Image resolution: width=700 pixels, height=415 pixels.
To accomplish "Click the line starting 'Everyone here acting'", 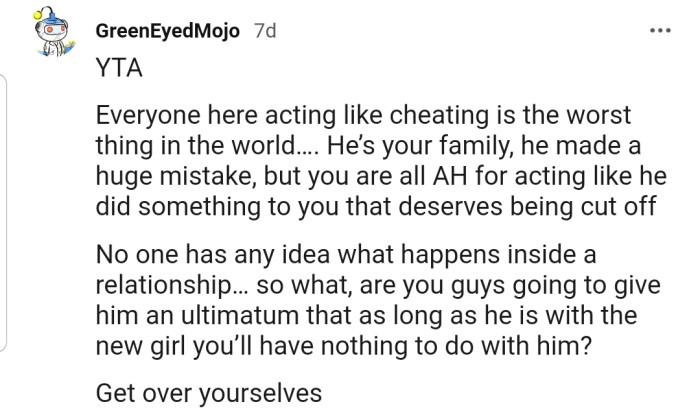I will point(363,115).
